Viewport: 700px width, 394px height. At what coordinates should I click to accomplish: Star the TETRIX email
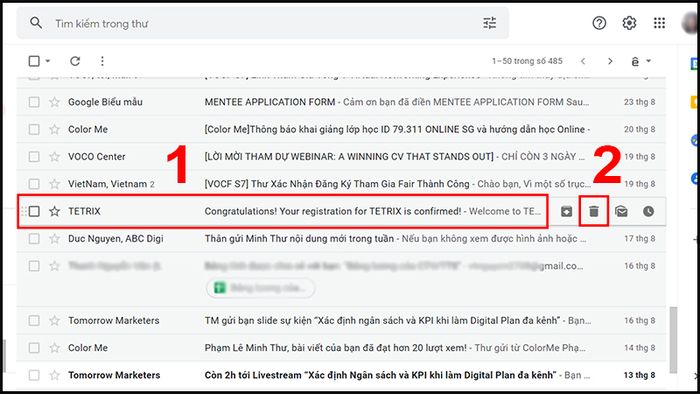[x=54, y=211]
